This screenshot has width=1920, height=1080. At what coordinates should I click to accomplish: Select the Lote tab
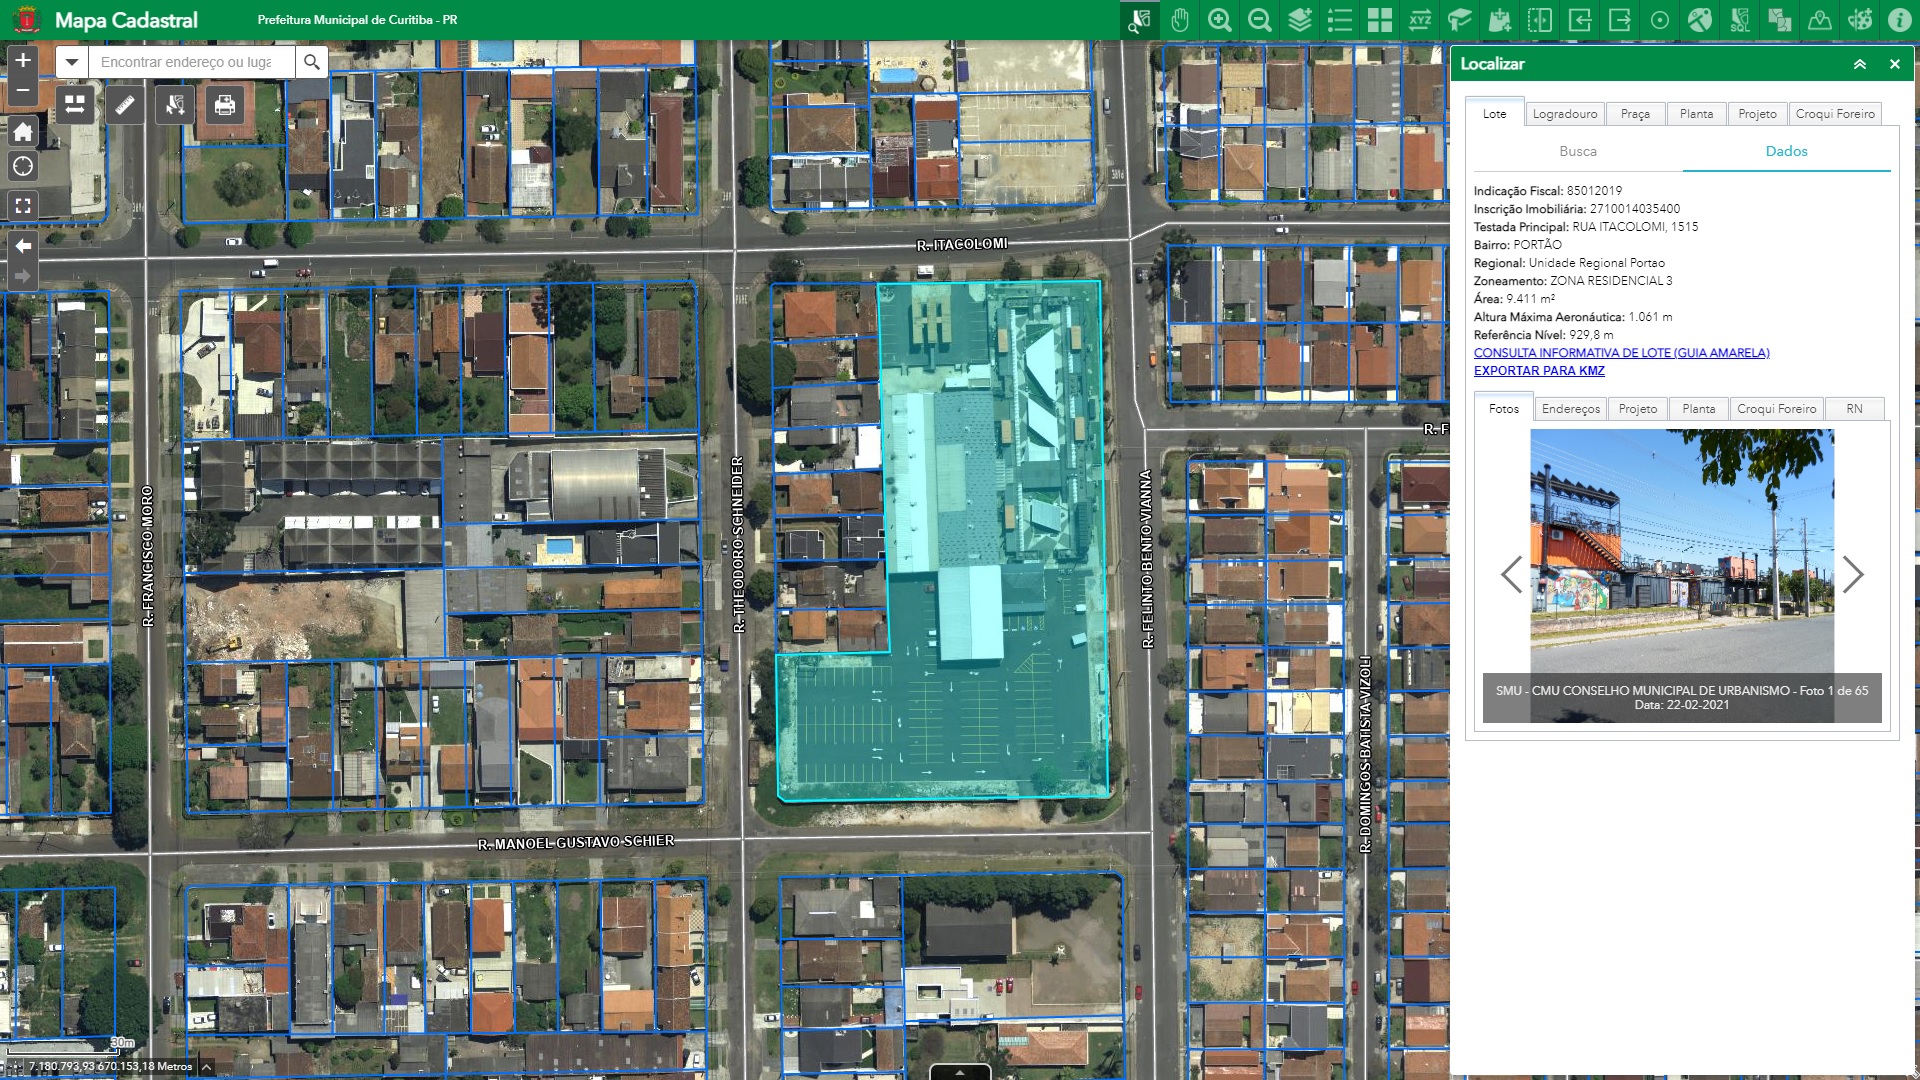click(1494, 113)
